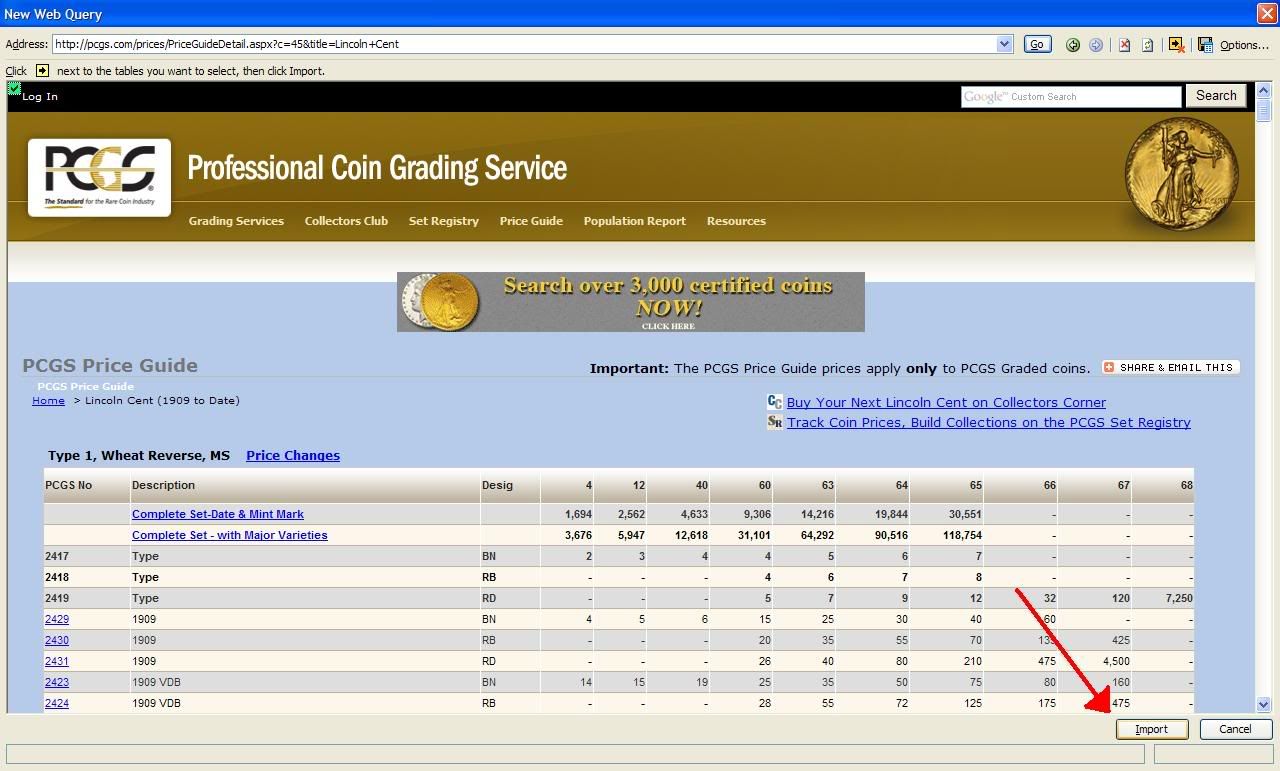The image size is (1280, 771).
Task: Open Complete Set - with Major Varieties link
Action: 230,535
